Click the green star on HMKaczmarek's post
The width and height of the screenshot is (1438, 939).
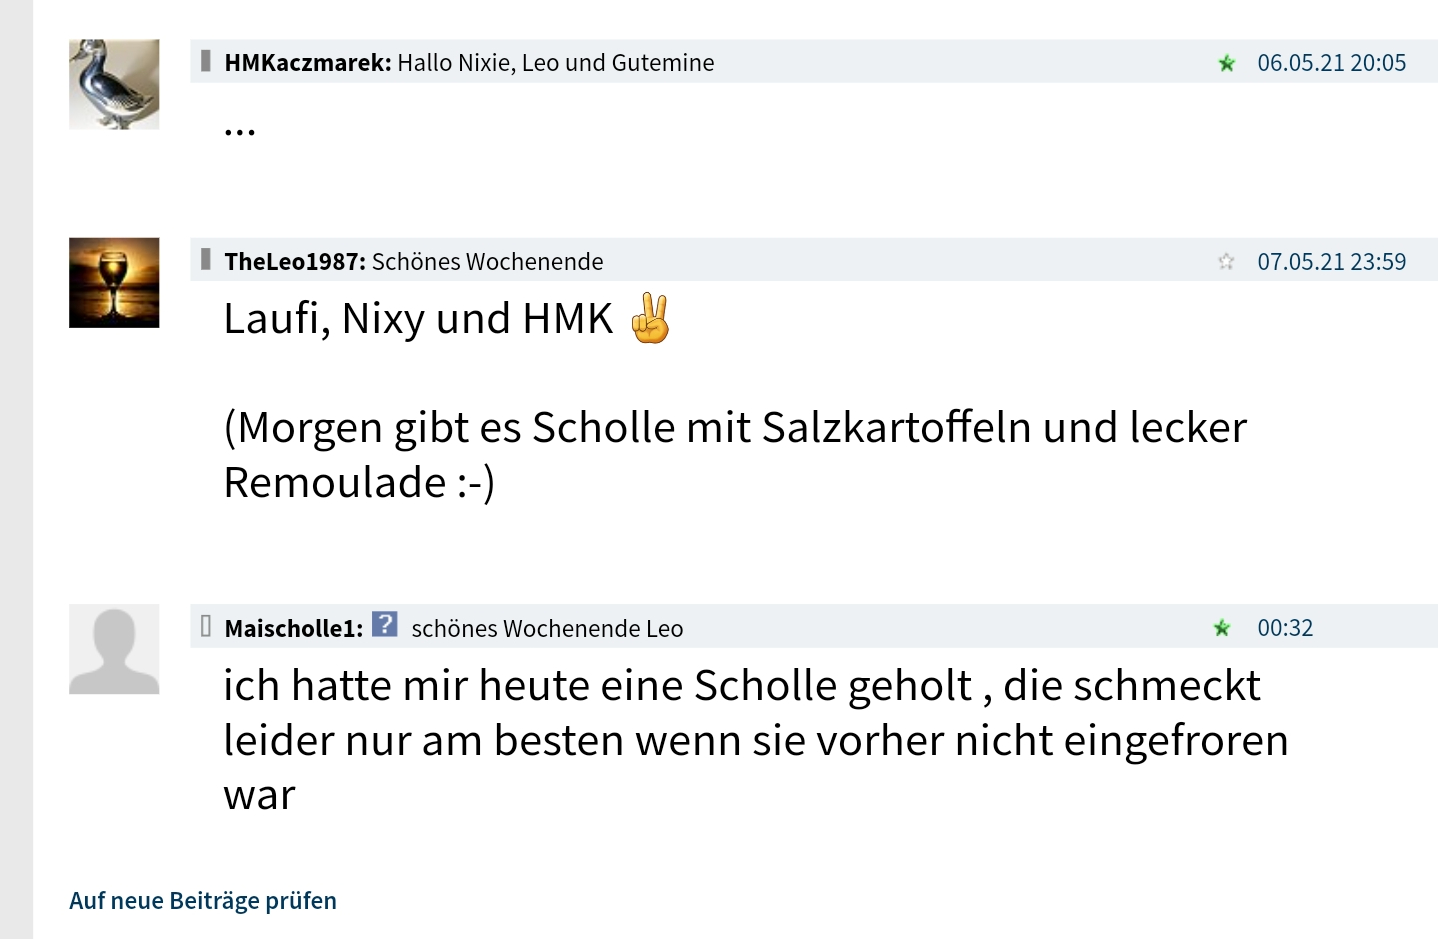[1227, 64]
